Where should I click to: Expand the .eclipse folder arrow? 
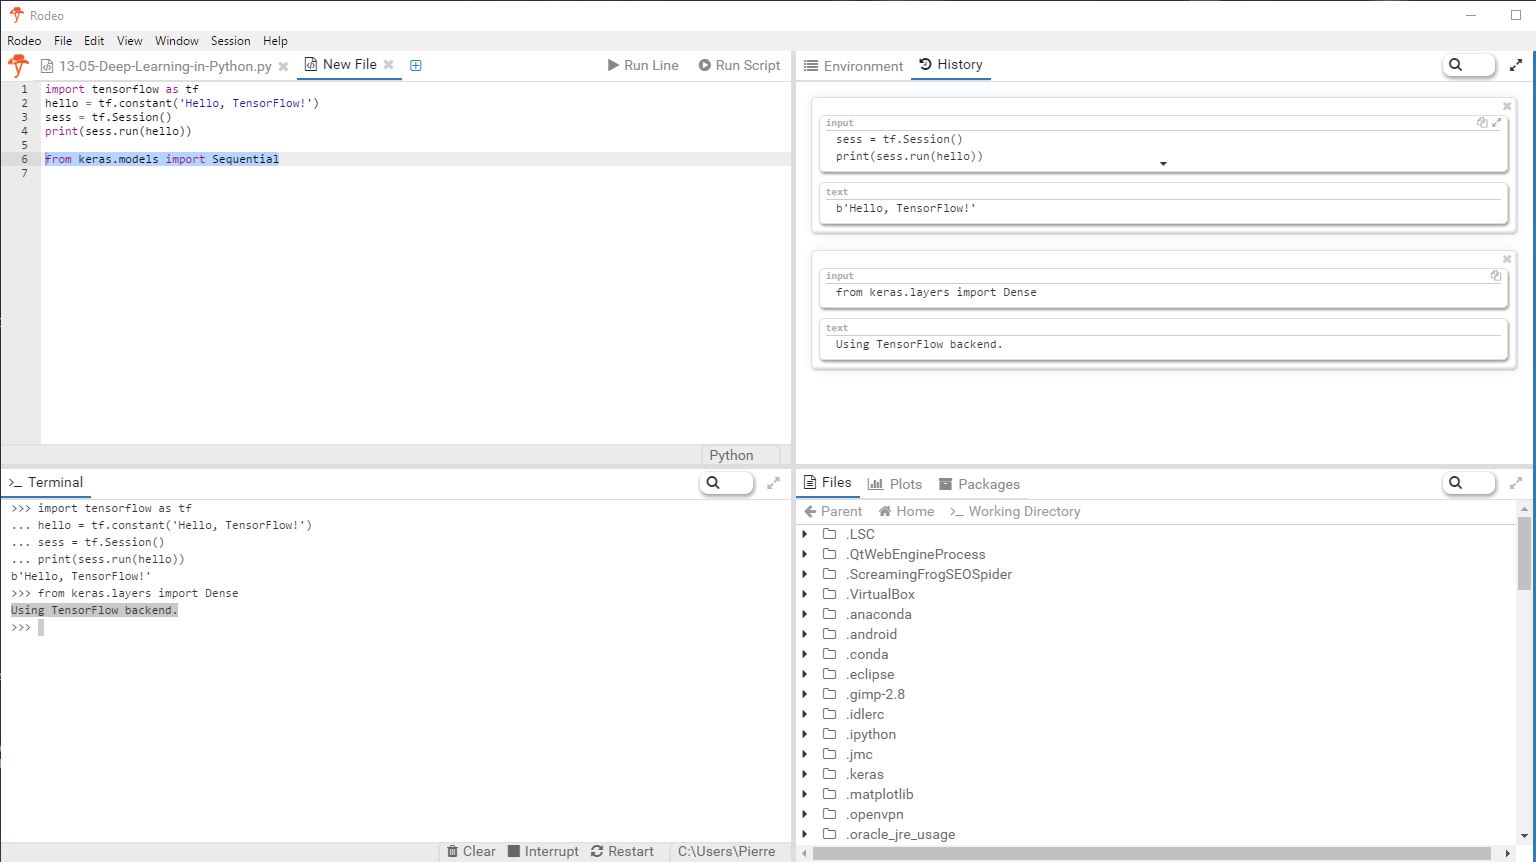(805, 674)
